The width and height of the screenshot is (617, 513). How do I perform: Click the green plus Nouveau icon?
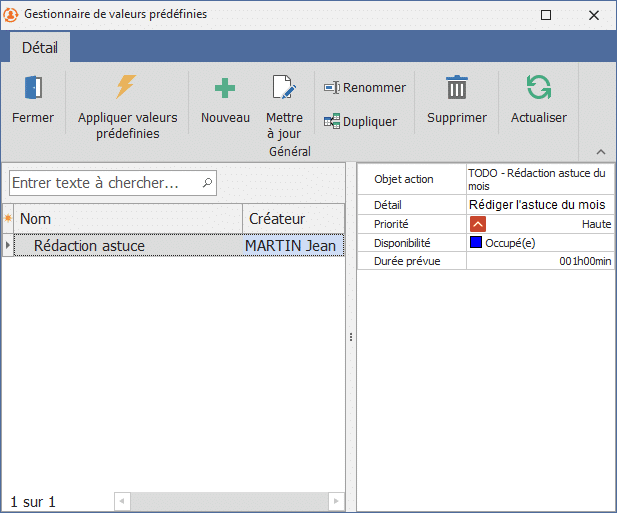(225, 88)
